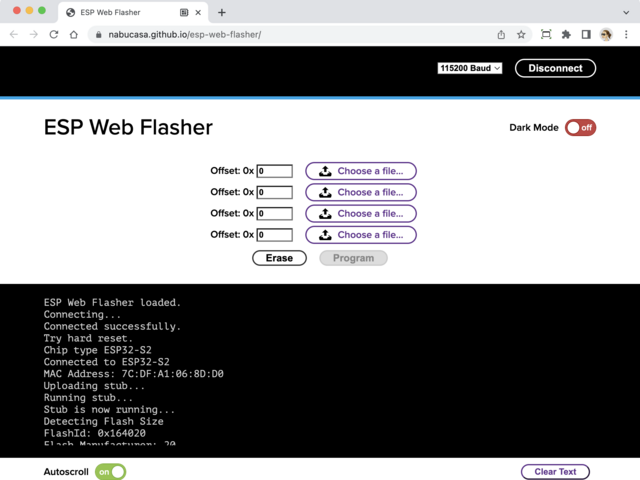Click the lock icon in address bar

coord(98,35)
